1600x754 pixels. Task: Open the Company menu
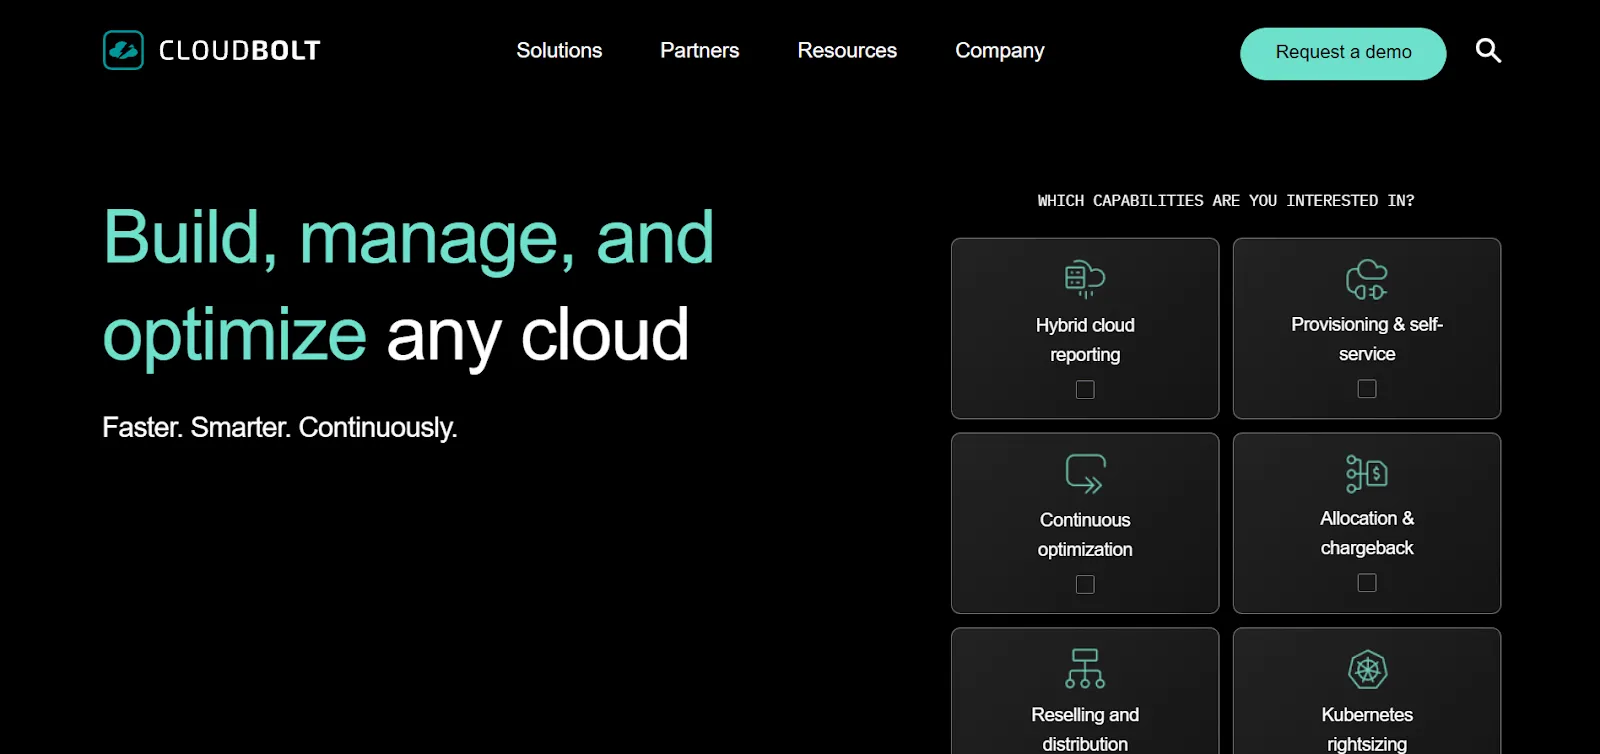[1000, 50]
